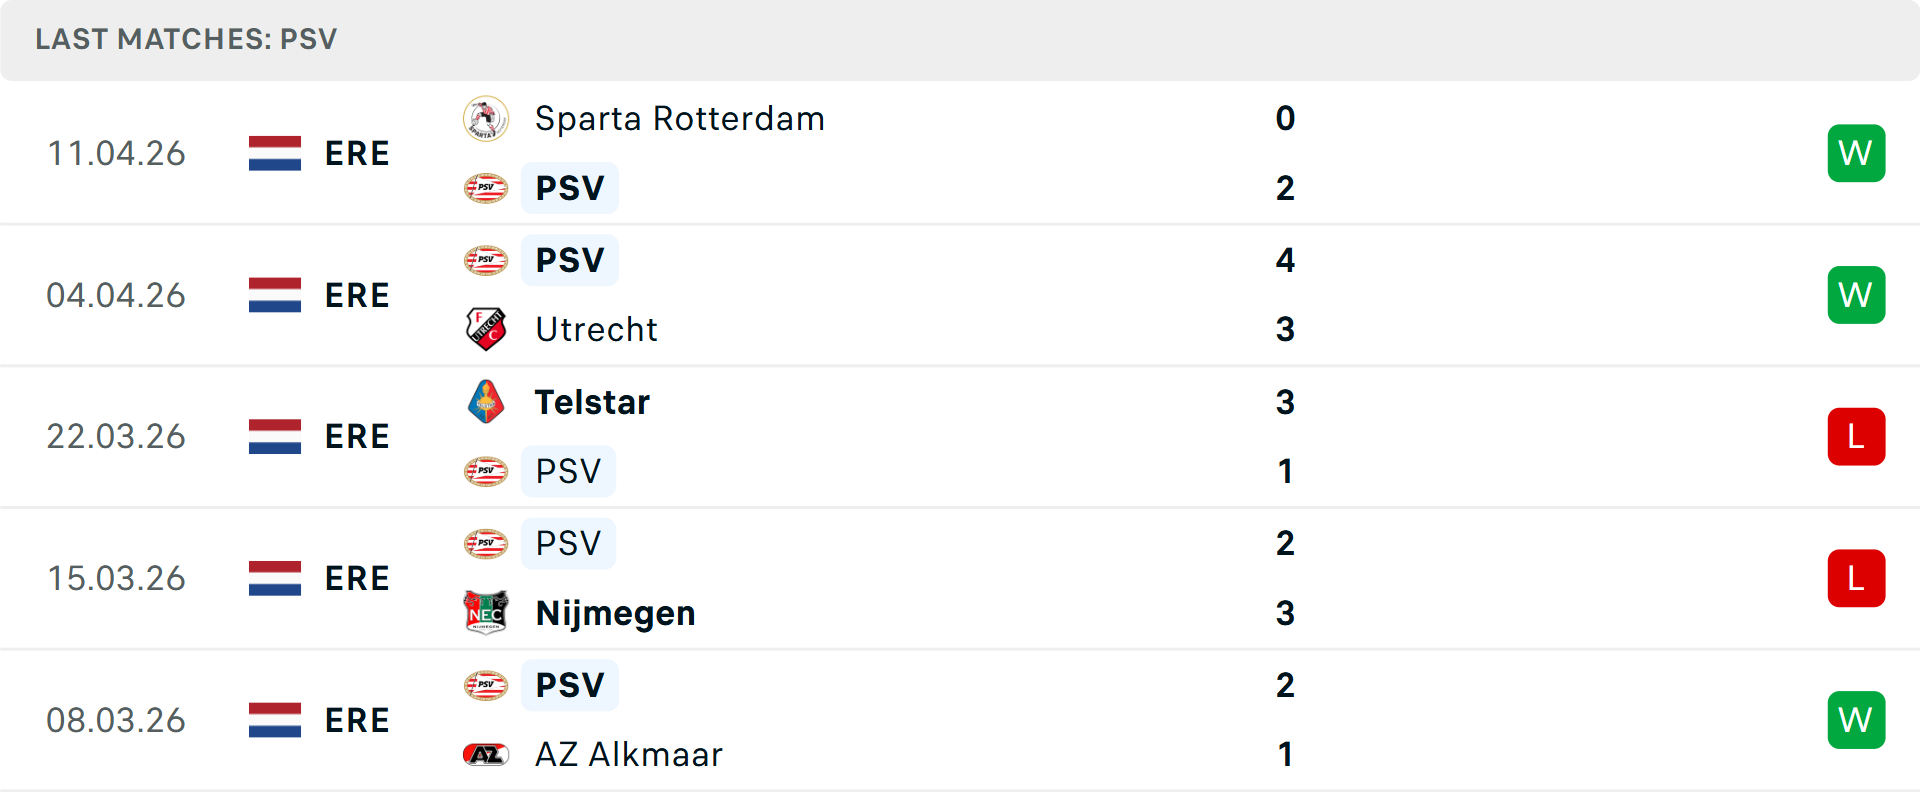1920x792 pixels.
Task: Open the Utrecht team link
Action: pyautogui.click(x=596, y=329)
